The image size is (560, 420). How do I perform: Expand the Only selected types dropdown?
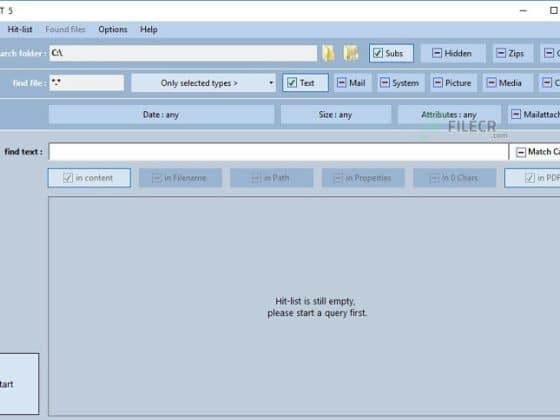[x=203, y=83]
